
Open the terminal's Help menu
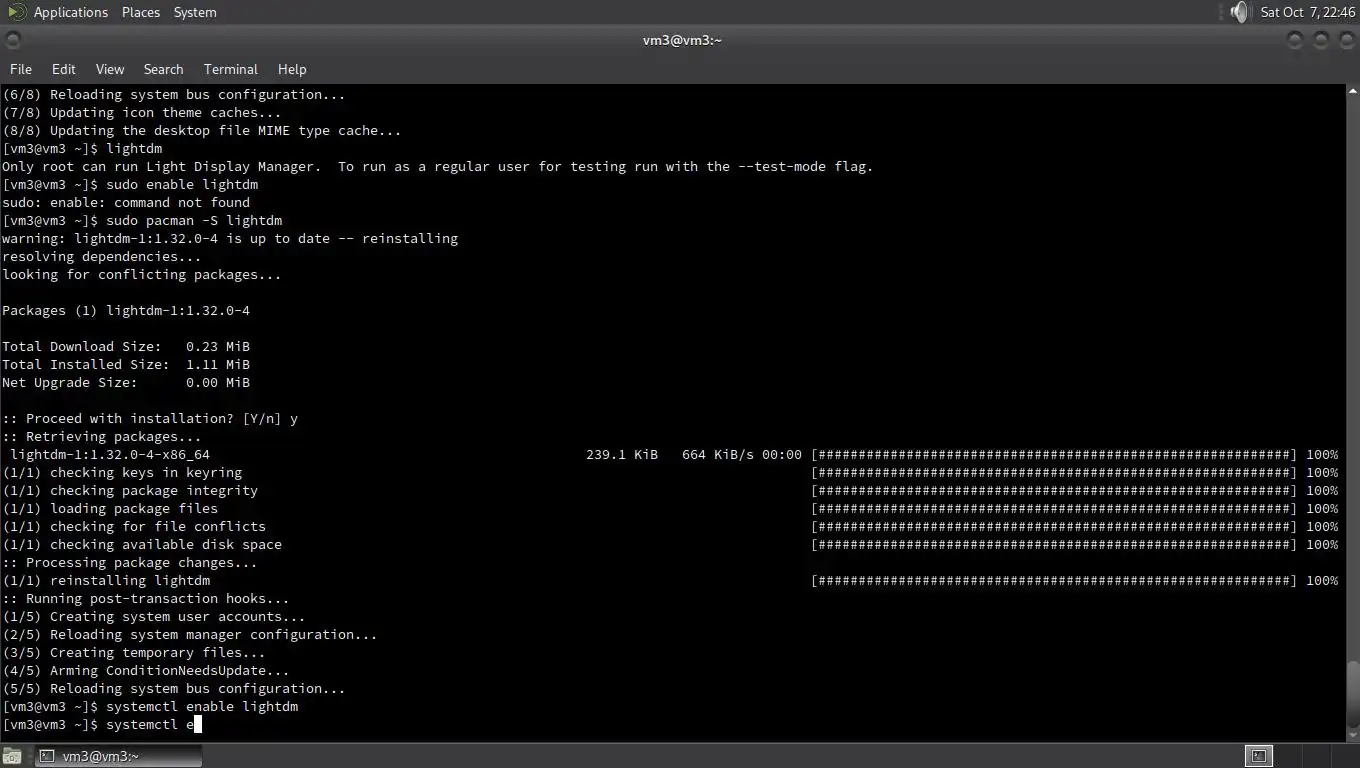[292, 69]
